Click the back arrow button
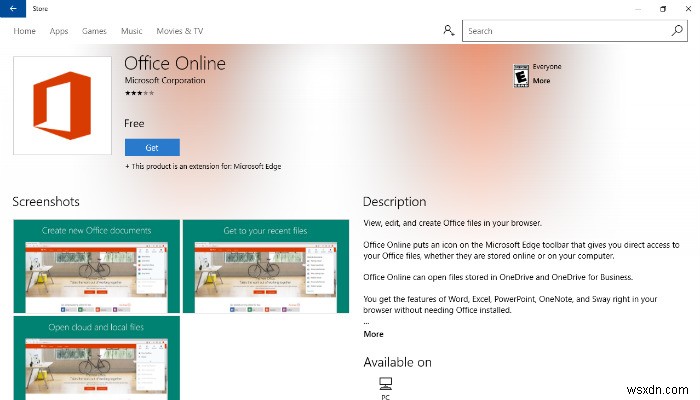700x400 pixels. tap(13, 8)
